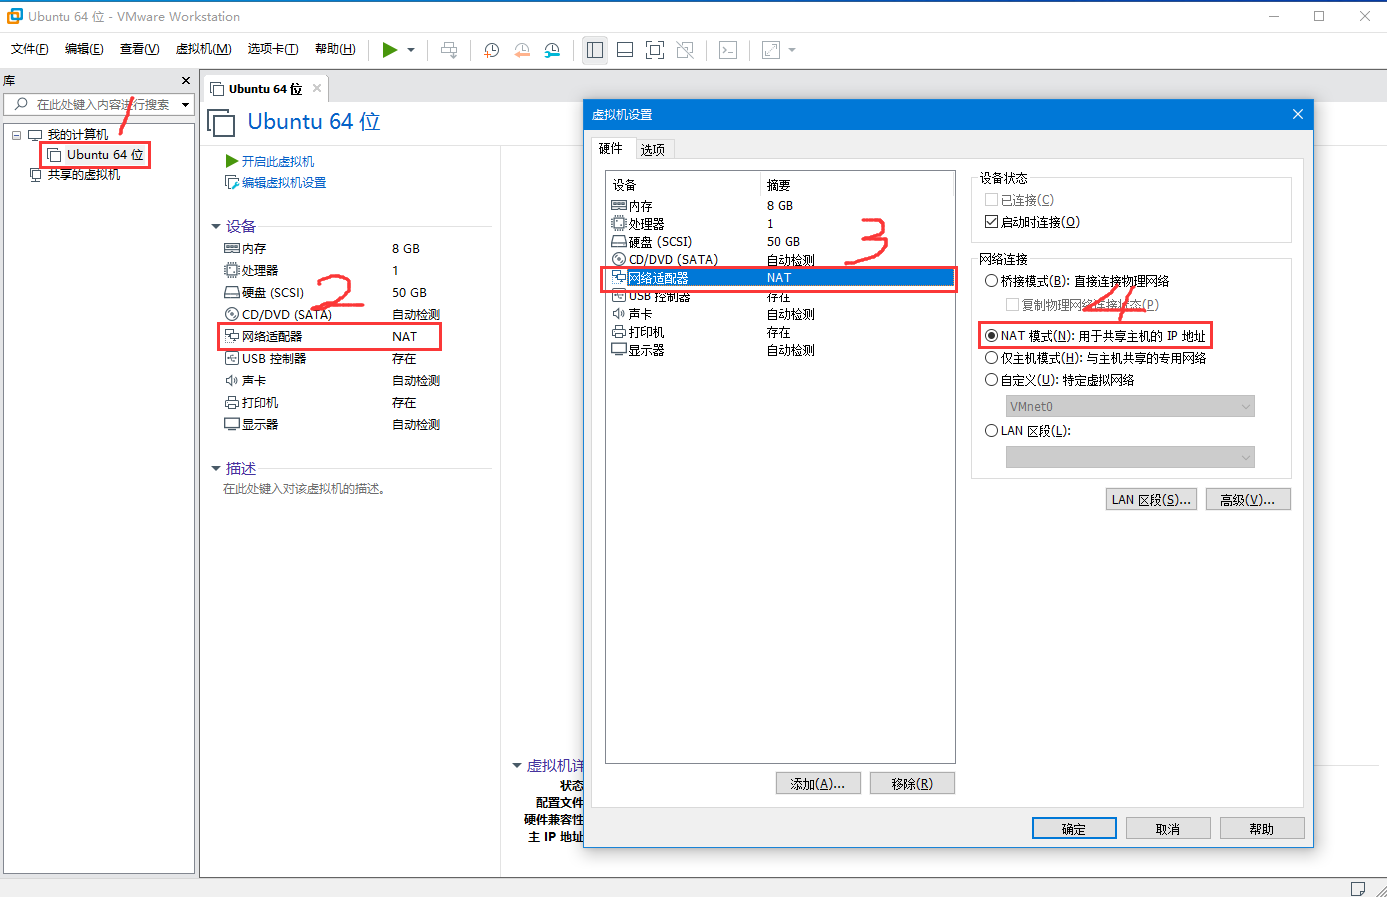Click the LAN 区段(S)... button
Image resolution: width=1387 pixels, height=897 pixels.
coord(1151,499)
